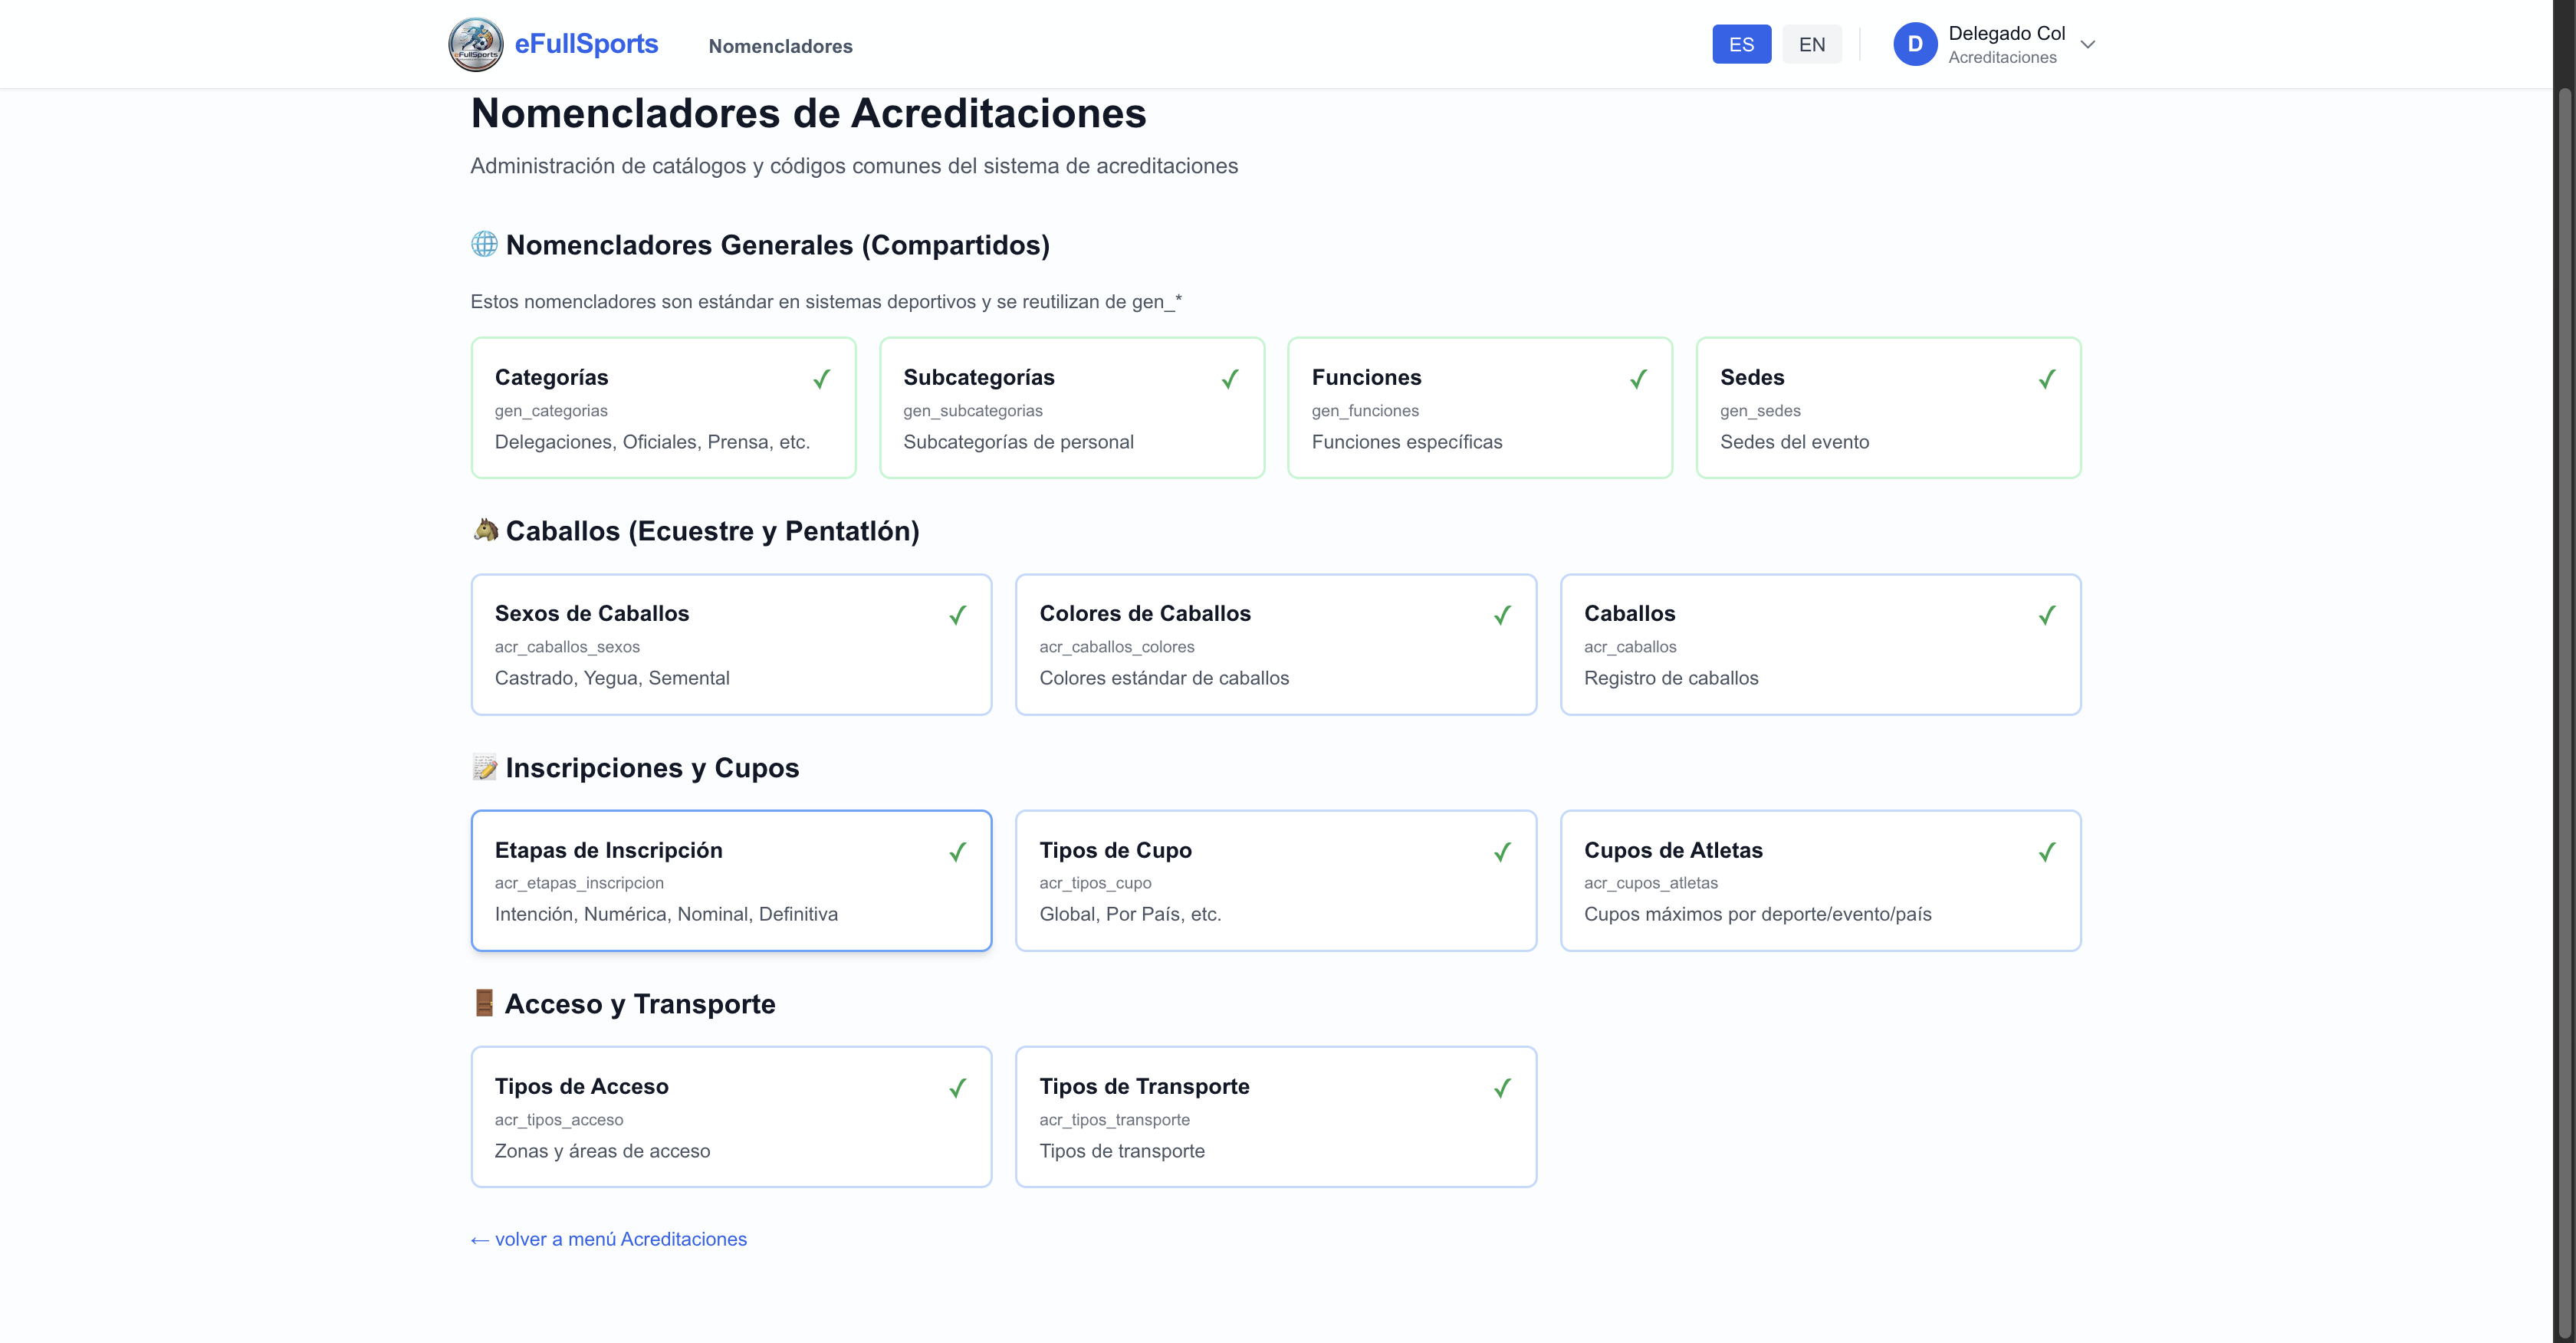Click the eFullSports brand name
2576x1343 pixels.
[x=586, y=44]
